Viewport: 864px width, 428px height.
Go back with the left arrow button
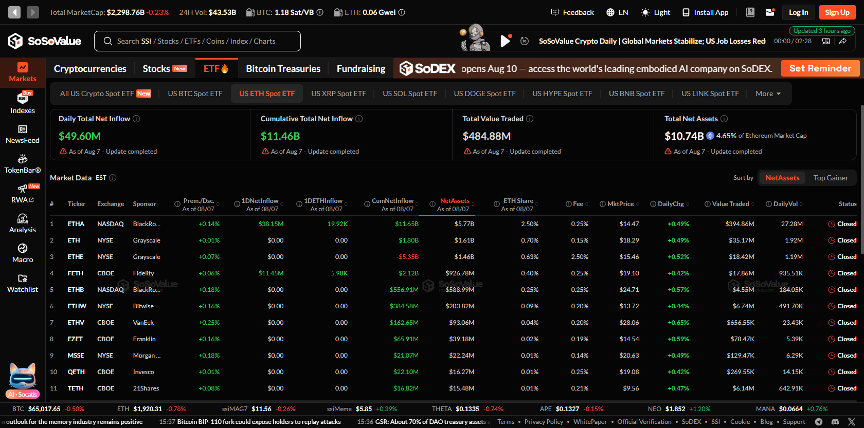click(15, 12)
